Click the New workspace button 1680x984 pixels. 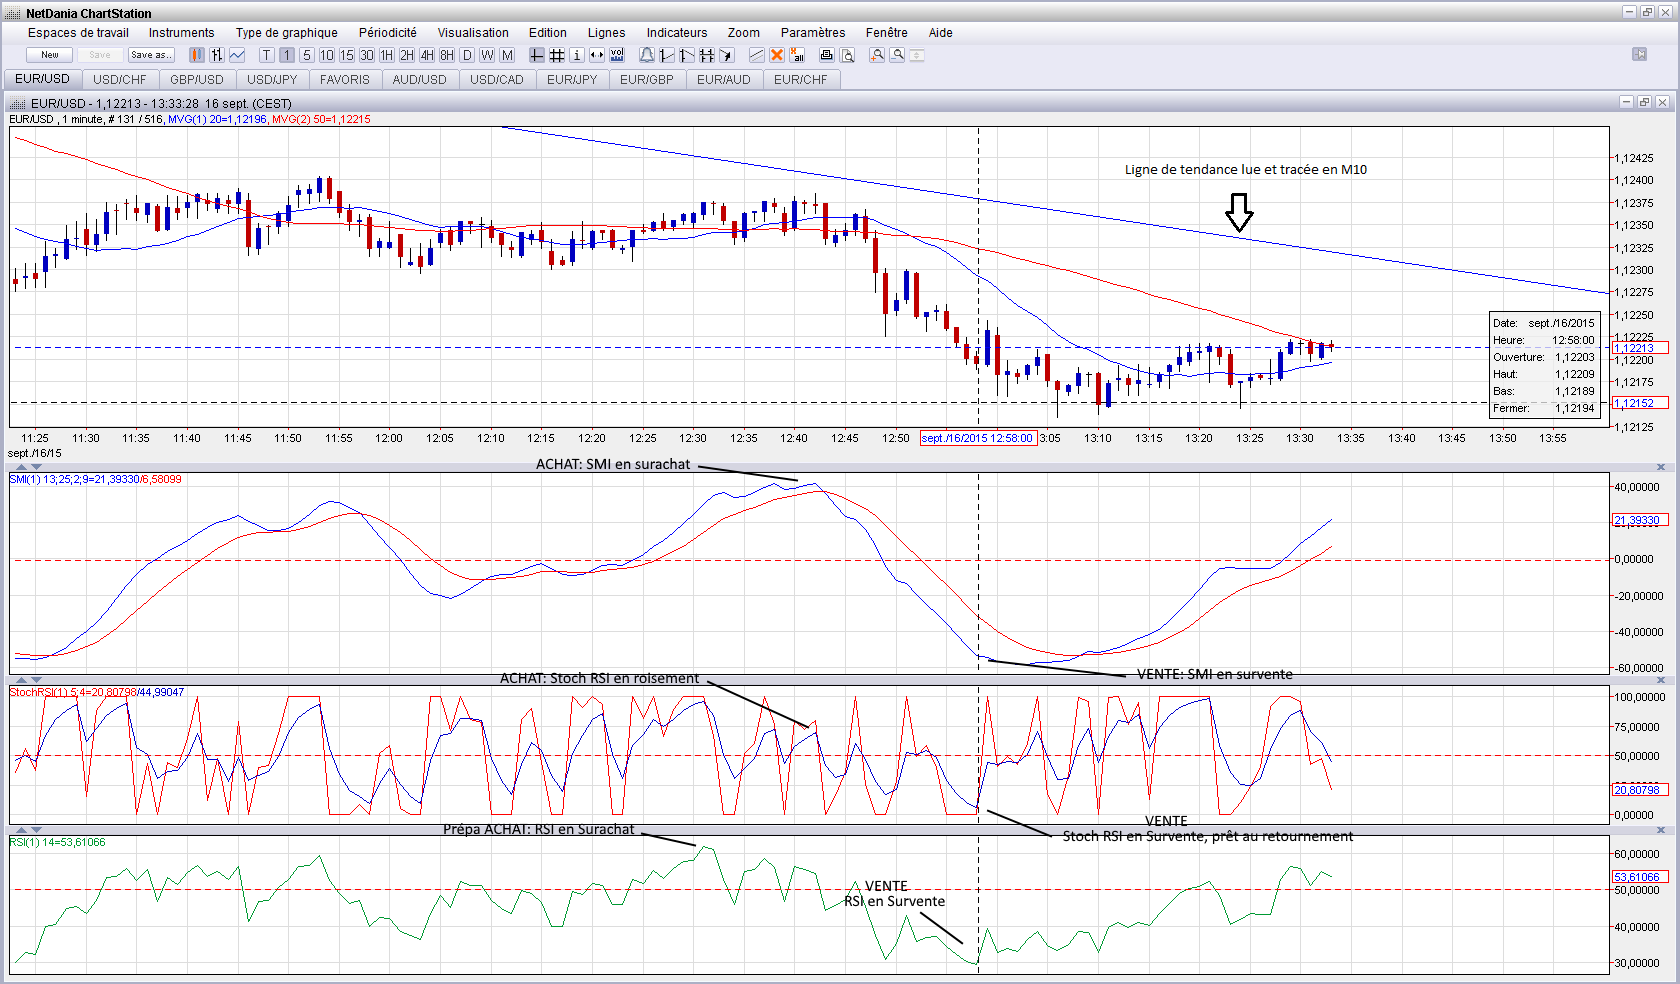click(49, 55)
